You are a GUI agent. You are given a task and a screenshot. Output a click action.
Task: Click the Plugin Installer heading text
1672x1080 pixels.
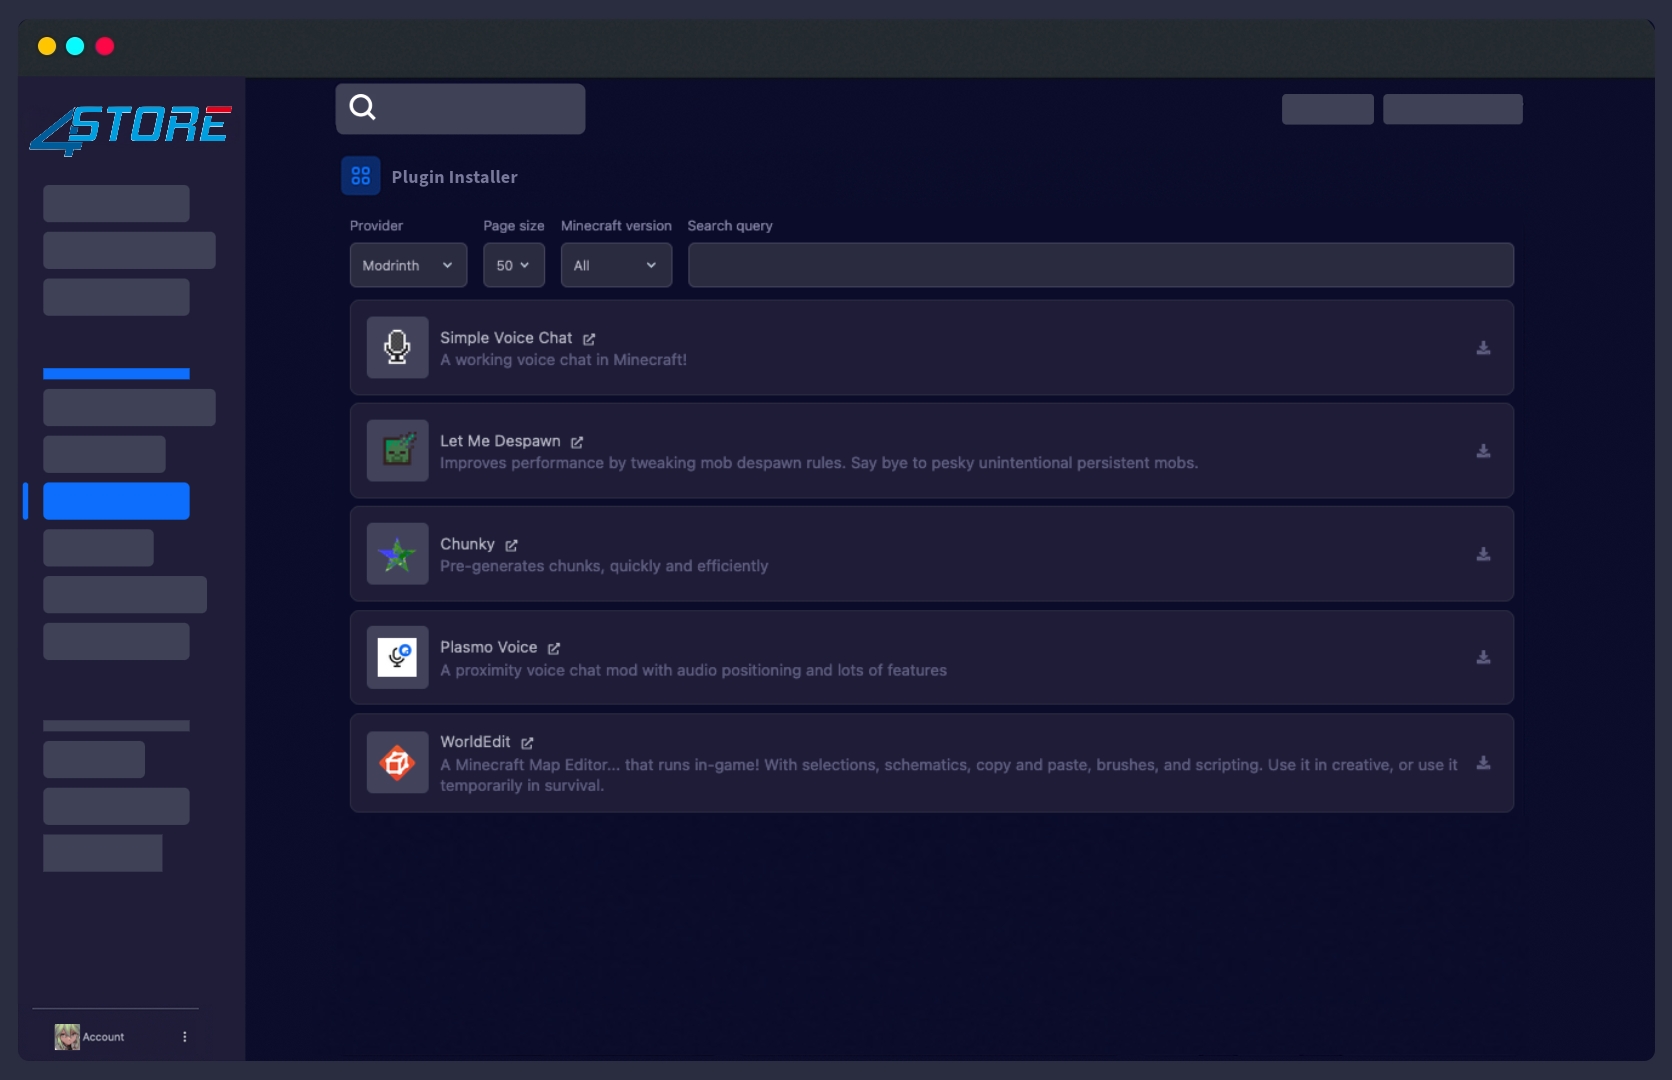pyautogui.click(x=454, y=177)
